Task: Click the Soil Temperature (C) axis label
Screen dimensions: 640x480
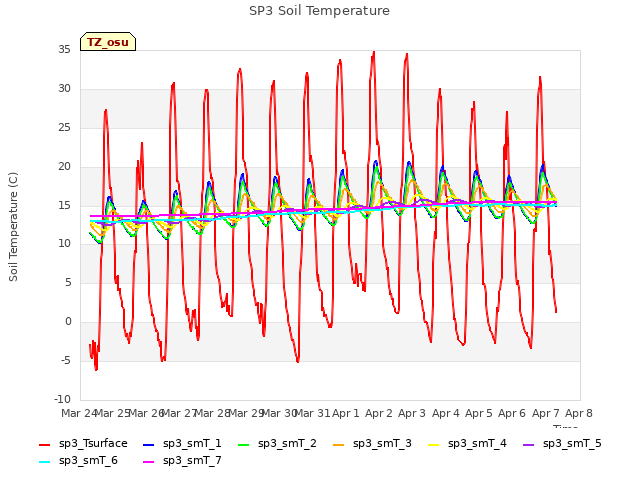Action: (13, 227)
